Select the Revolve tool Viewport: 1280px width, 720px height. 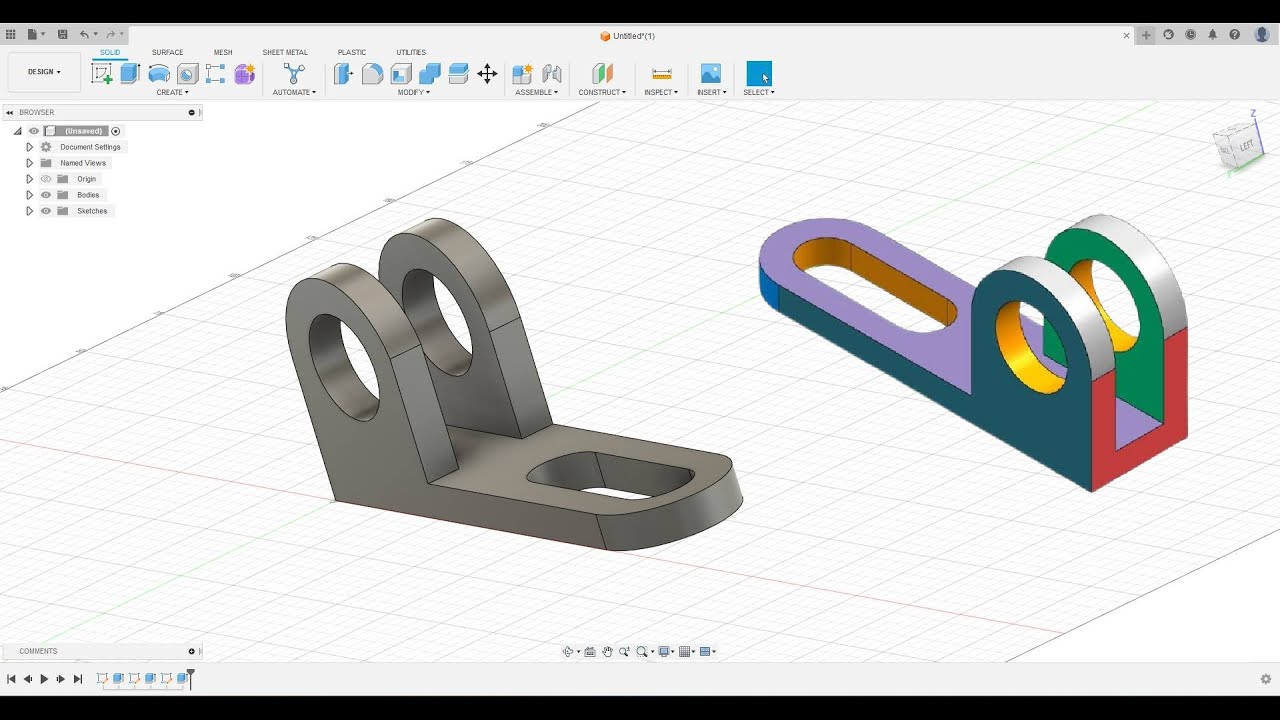(159, 74)
